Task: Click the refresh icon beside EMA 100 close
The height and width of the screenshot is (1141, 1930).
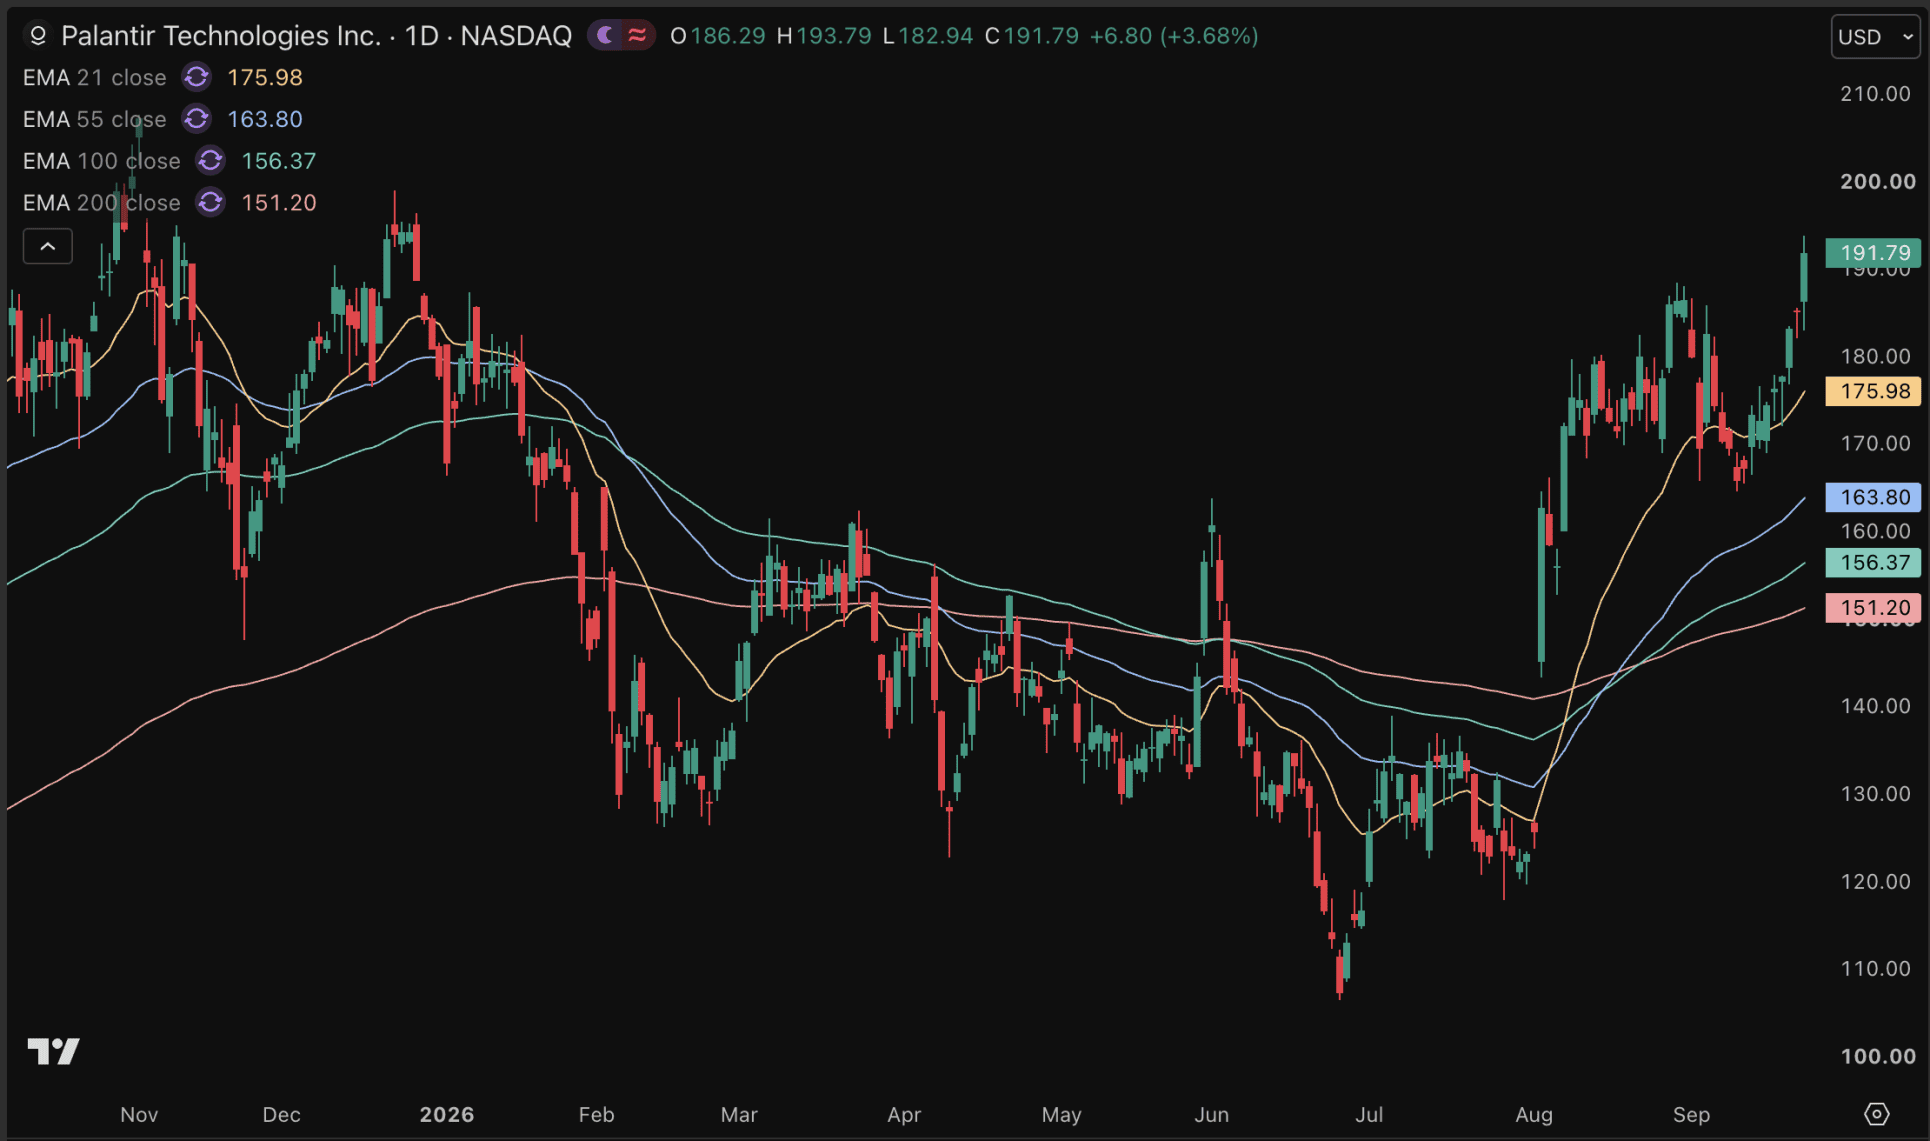Action: coord(211,160)
